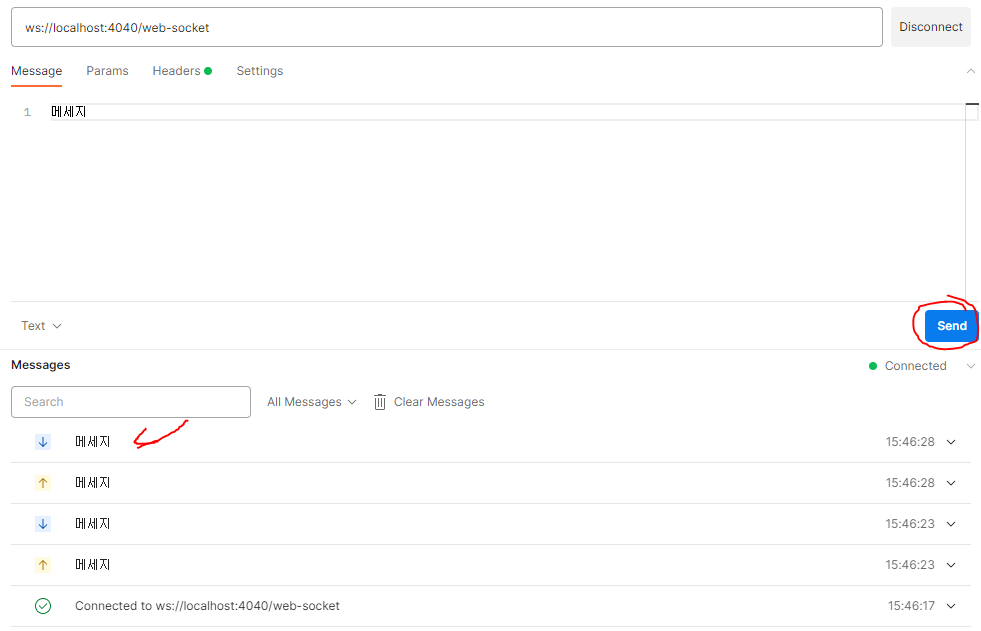This screenshot has height=631, width=981.
Task: Click the 메세지 text in the 15:46:23 incoming row
Action: (x=93, y=524)
